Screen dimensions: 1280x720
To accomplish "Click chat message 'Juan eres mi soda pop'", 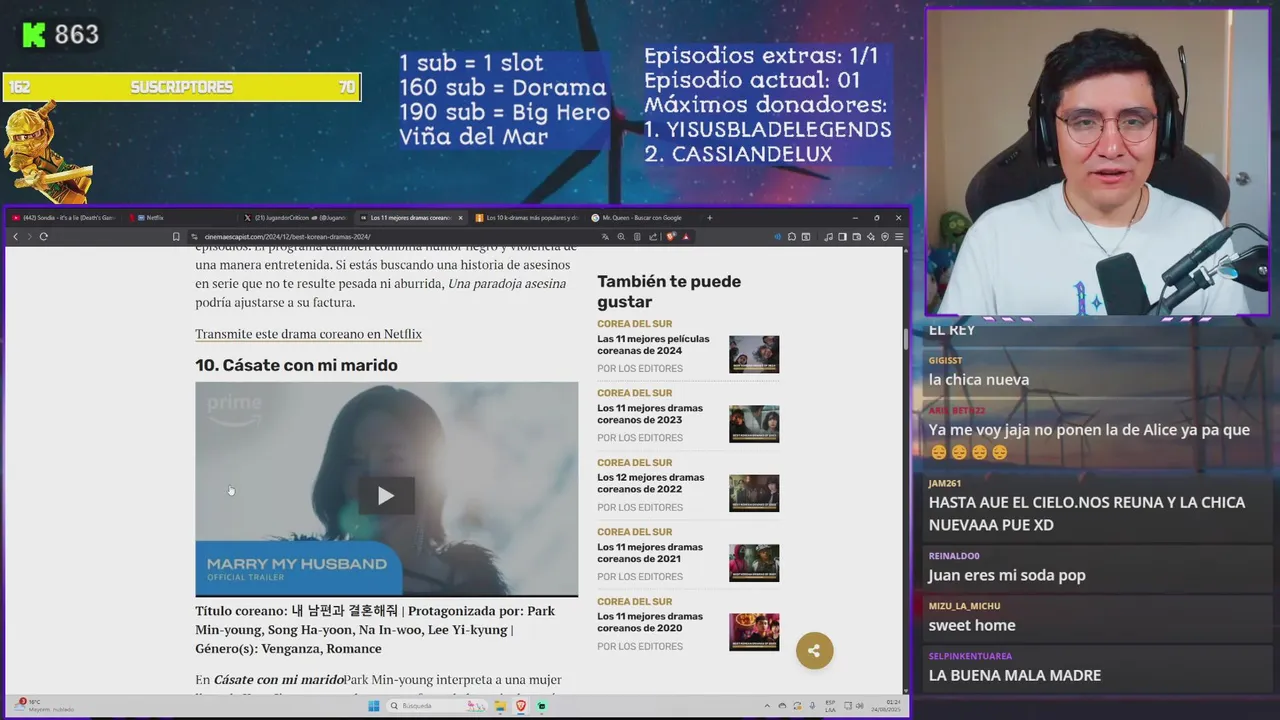I will coord(1007,575).
